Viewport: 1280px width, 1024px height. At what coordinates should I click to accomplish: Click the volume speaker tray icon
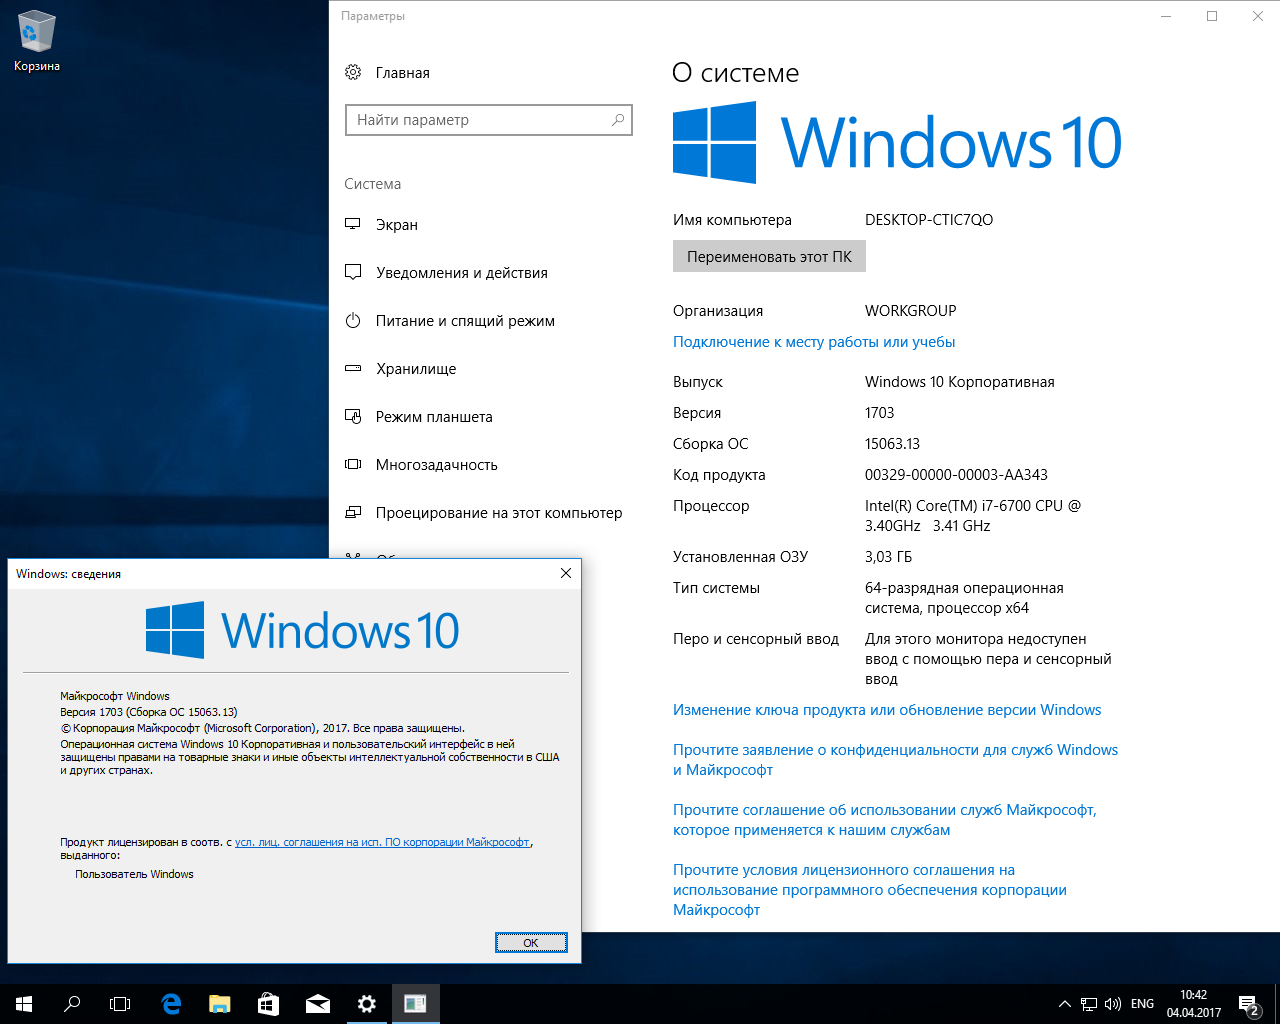pos(1113,1004)
